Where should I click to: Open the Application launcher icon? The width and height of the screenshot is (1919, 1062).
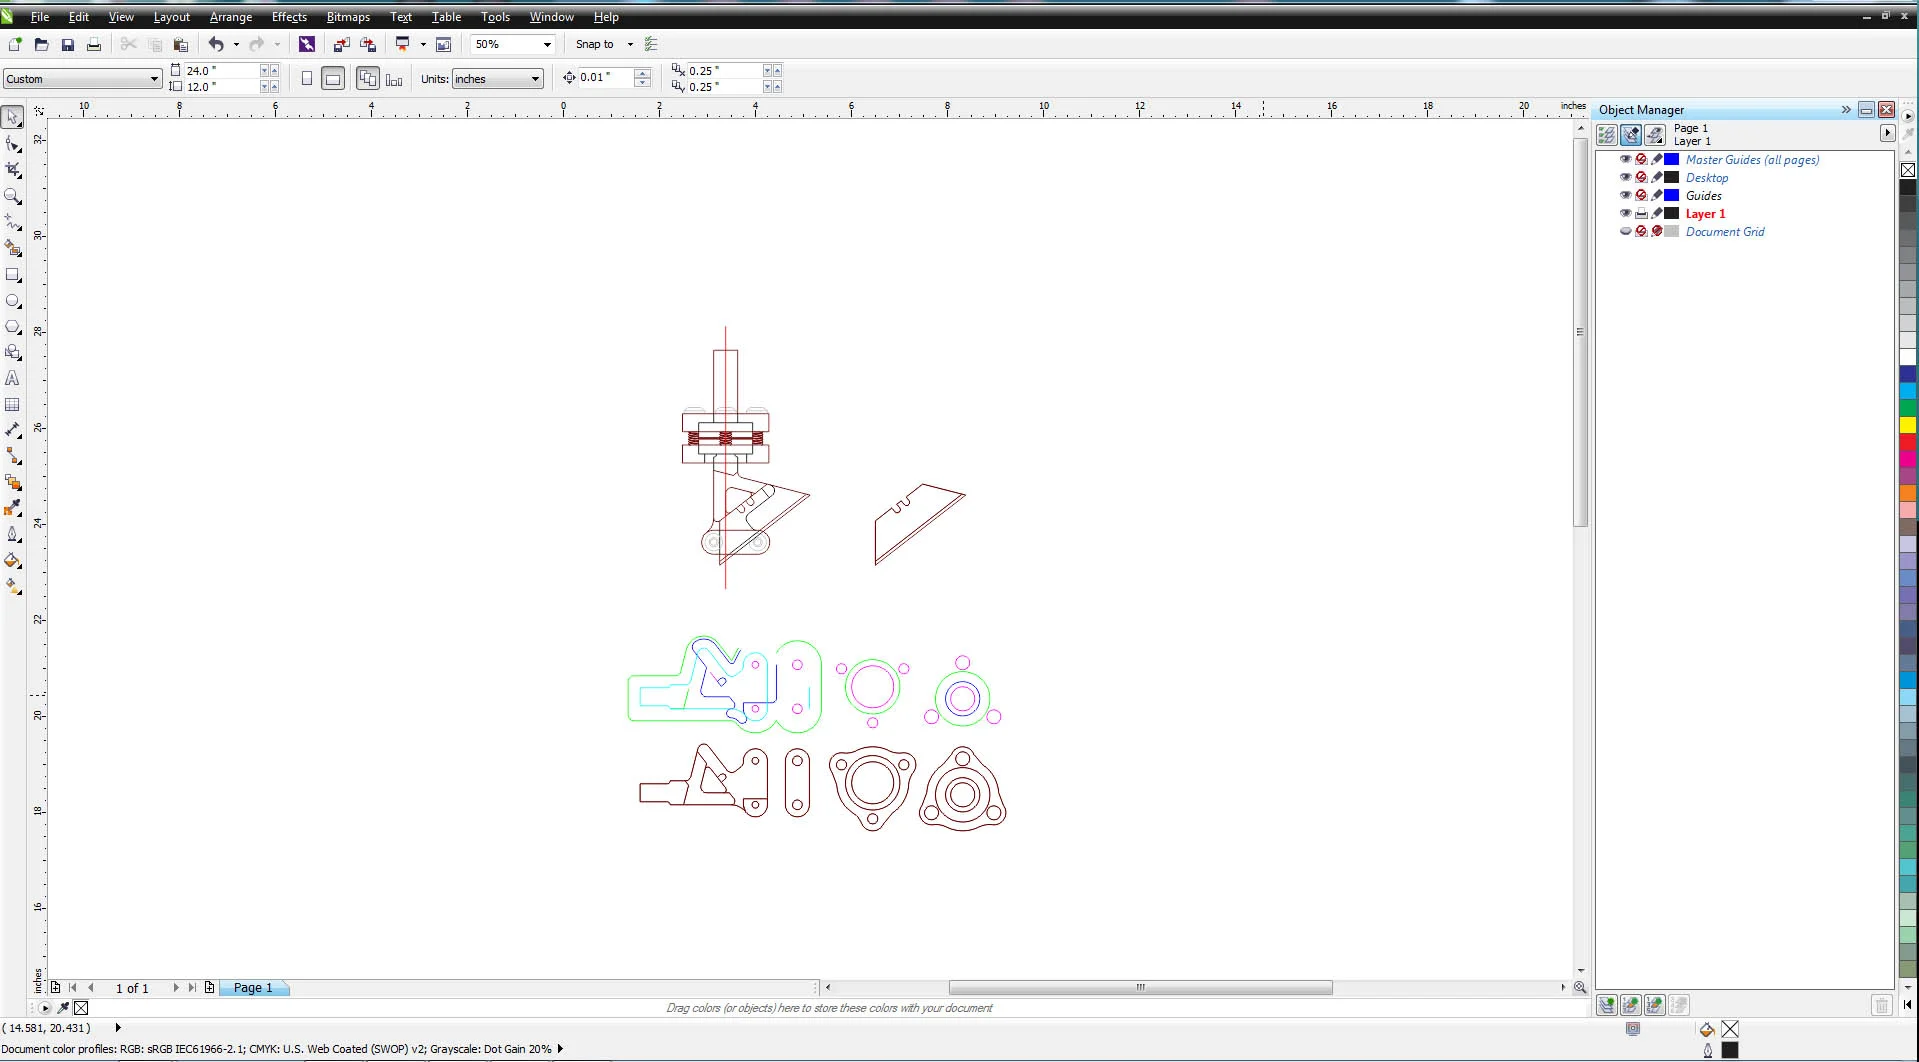pos(403,44)
